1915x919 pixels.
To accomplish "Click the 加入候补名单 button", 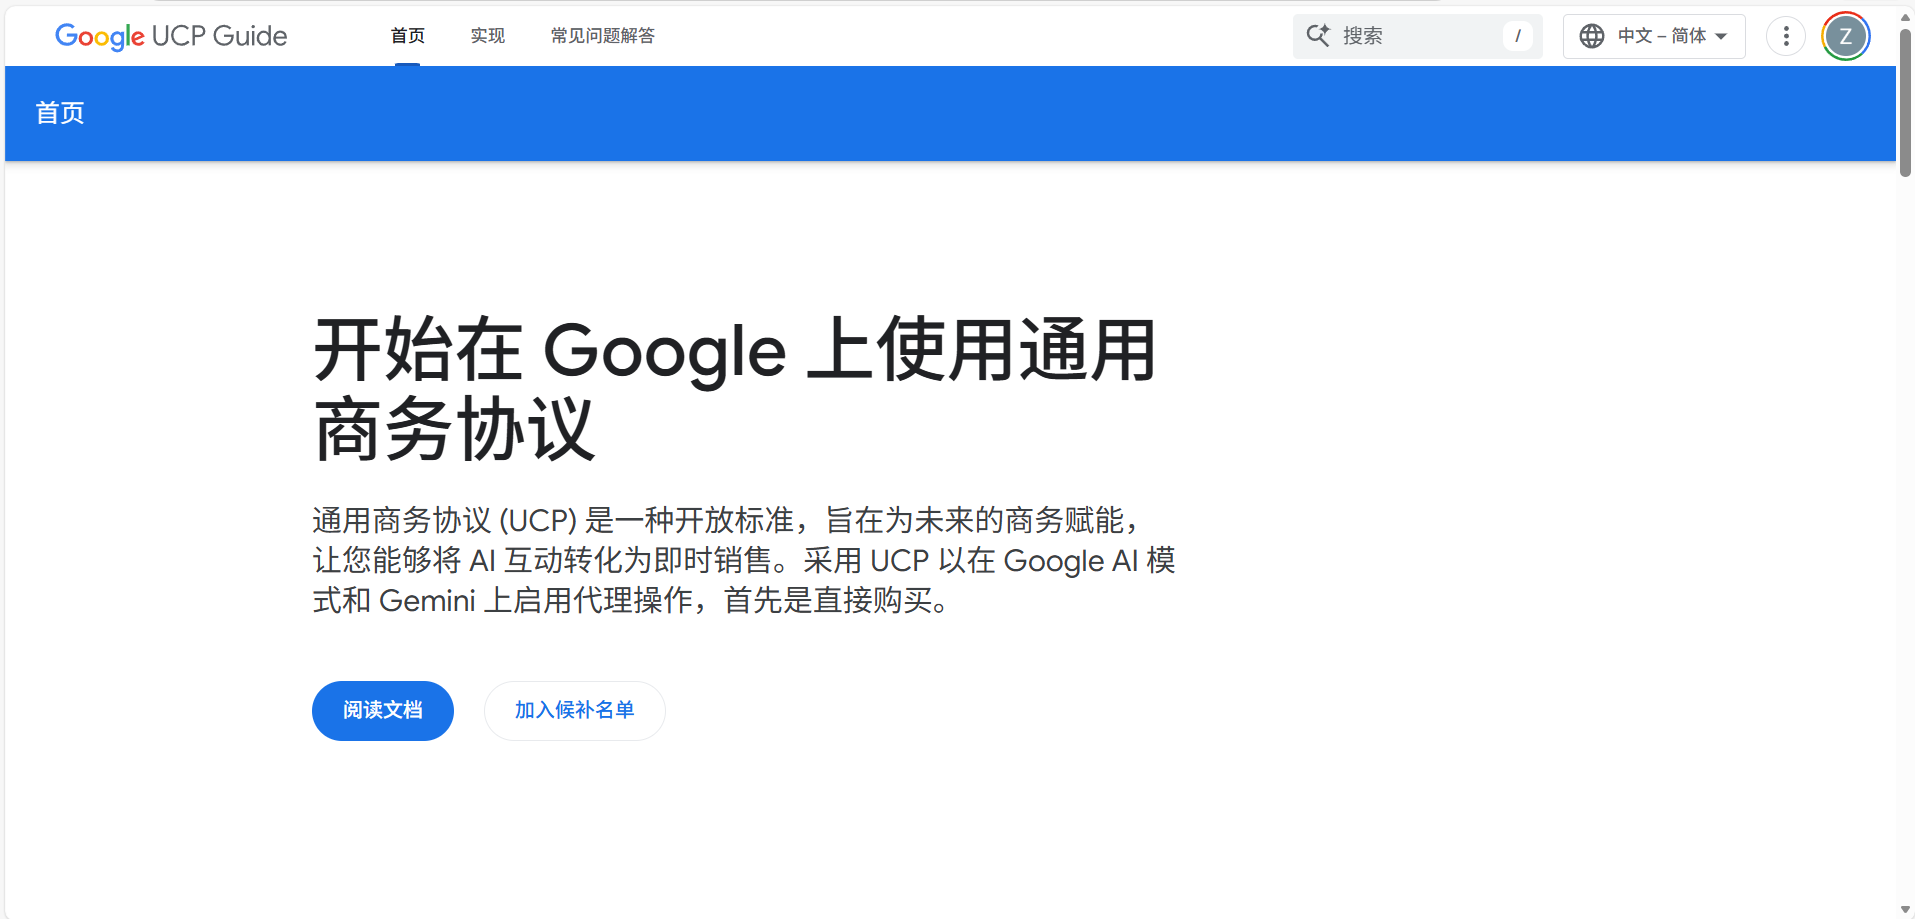I will click(x=575, y=711).
